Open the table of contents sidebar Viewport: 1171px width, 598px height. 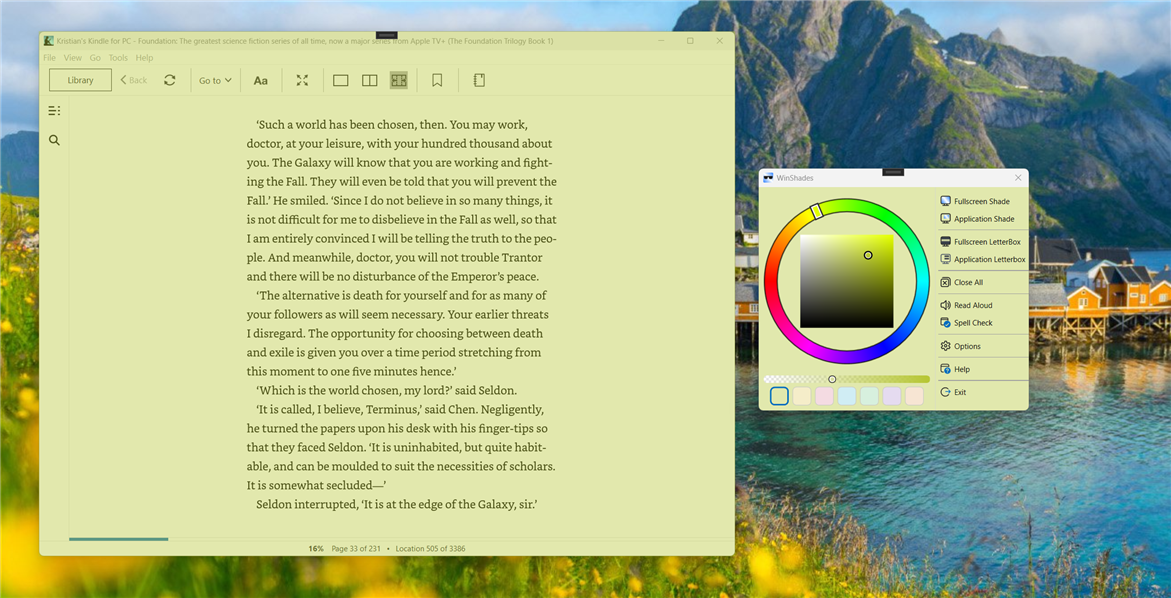(x=54, y=110)
